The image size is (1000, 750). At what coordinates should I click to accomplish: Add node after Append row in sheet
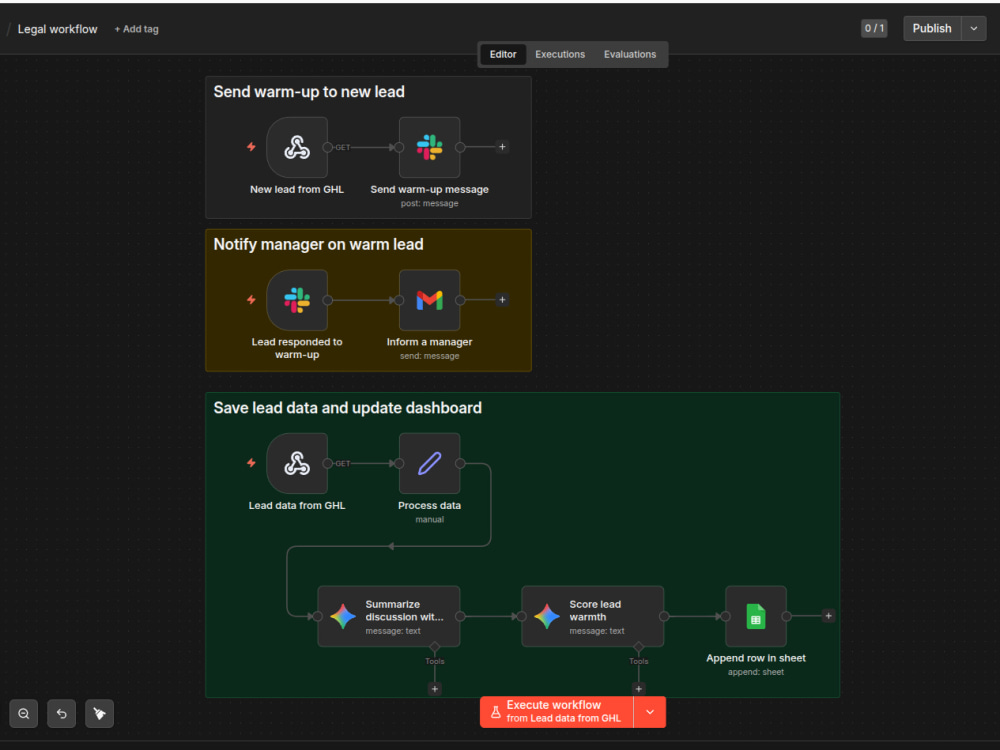(828, 616)
